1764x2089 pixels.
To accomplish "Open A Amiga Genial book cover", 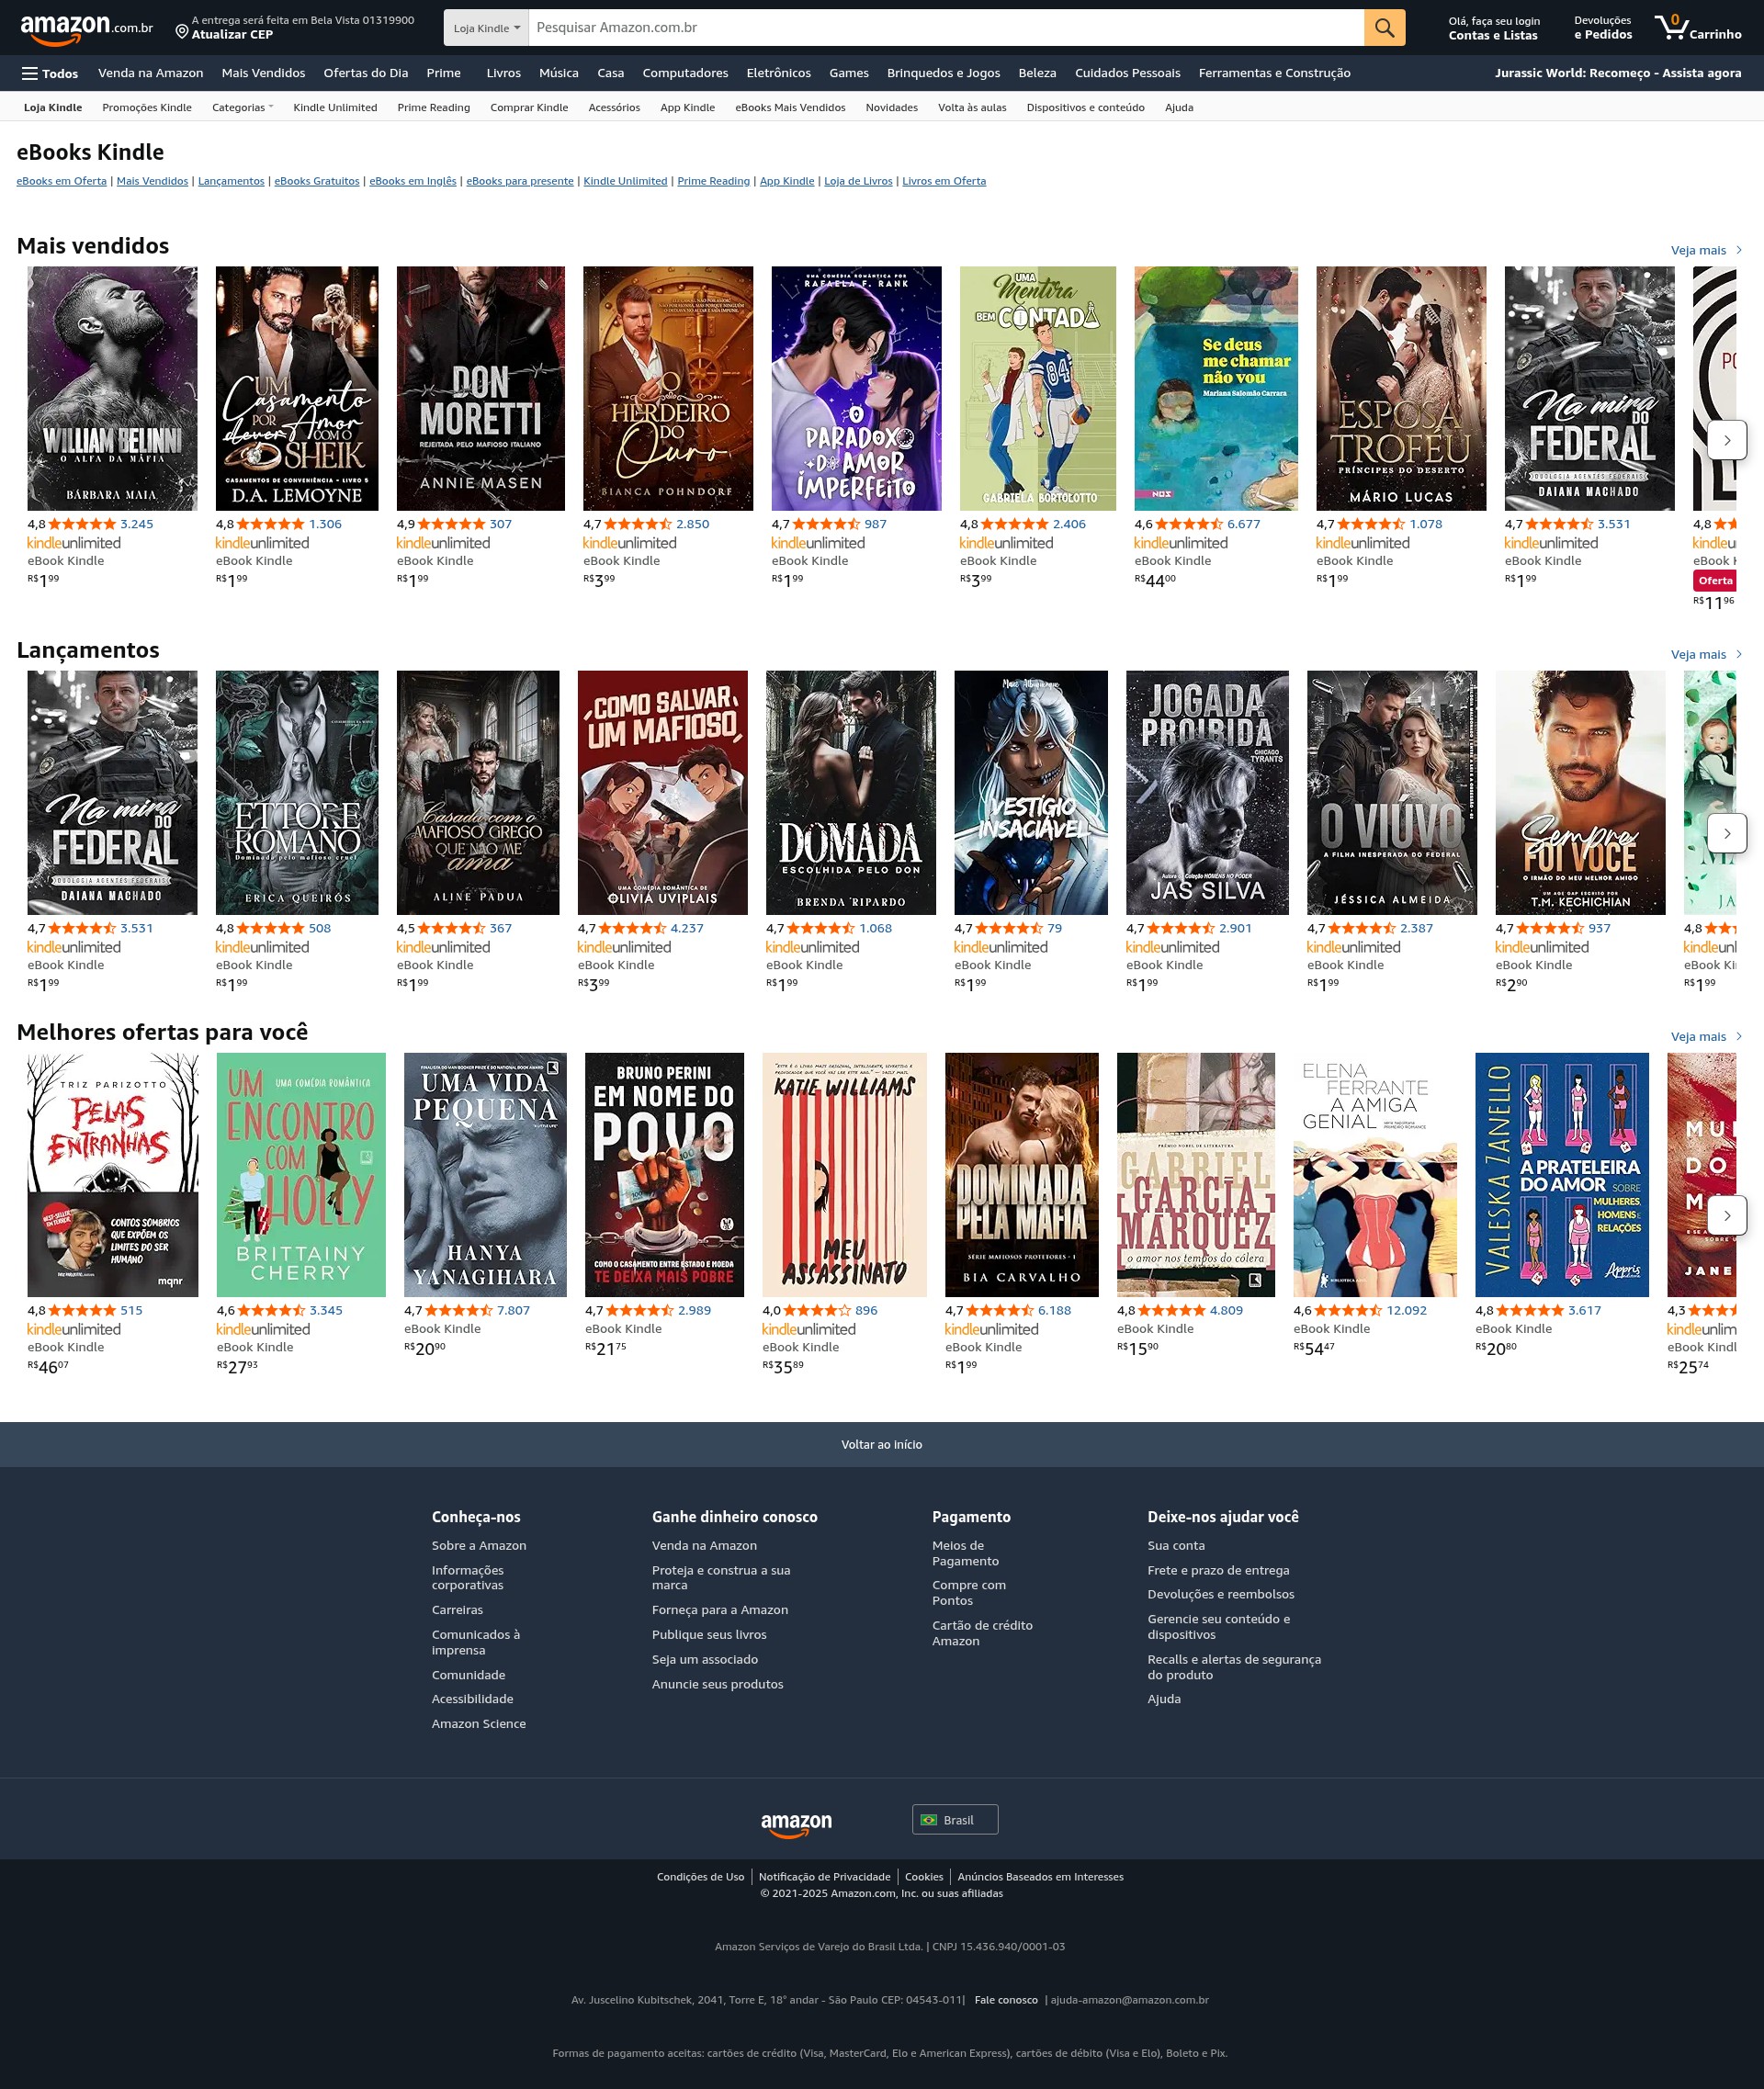I will [x=1375, y=1174].
